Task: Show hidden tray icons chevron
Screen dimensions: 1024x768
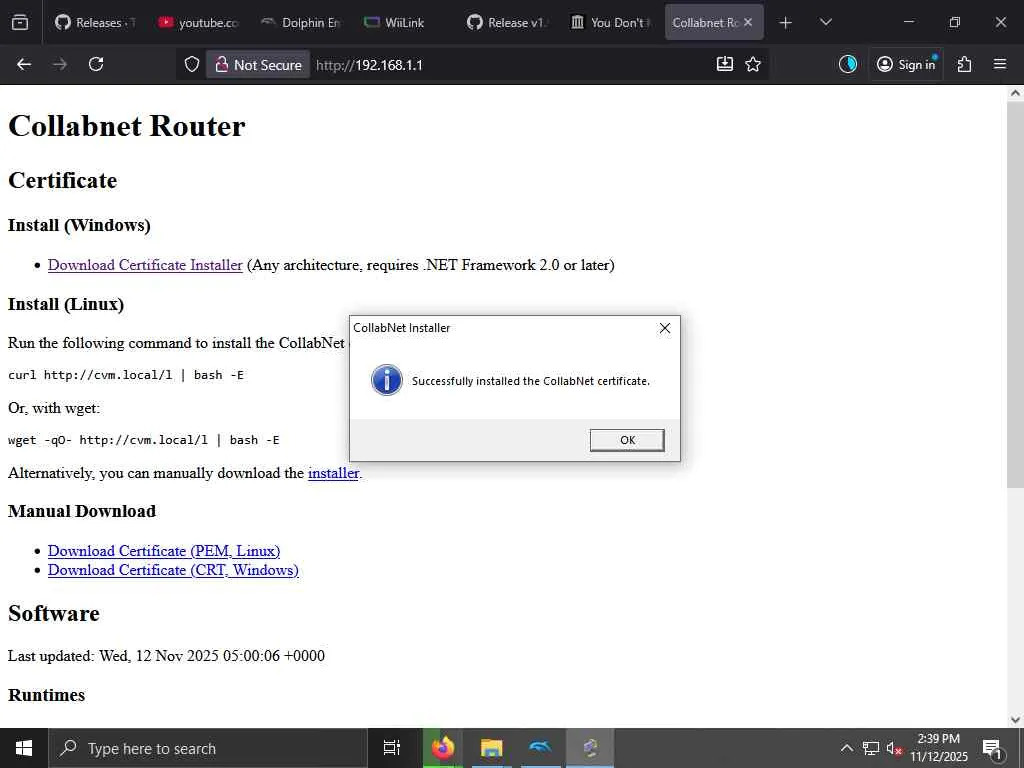Action: [846, 748]
